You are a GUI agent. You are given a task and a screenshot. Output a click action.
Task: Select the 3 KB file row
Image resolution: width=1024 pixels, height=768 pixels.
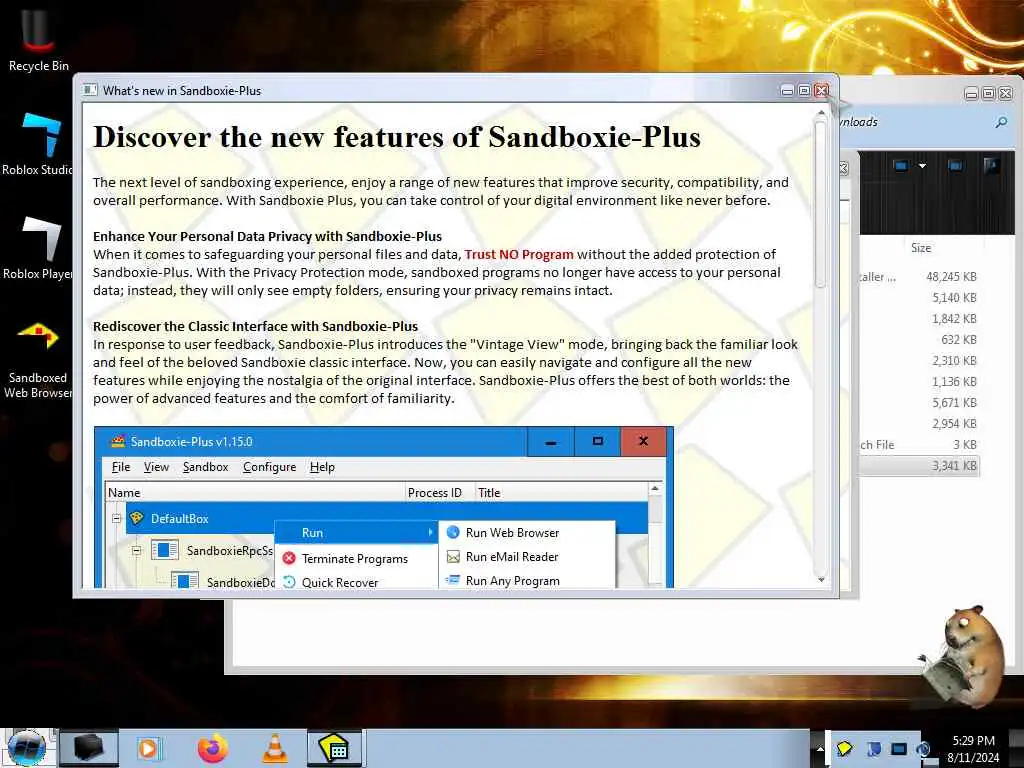tap(918, 444)
